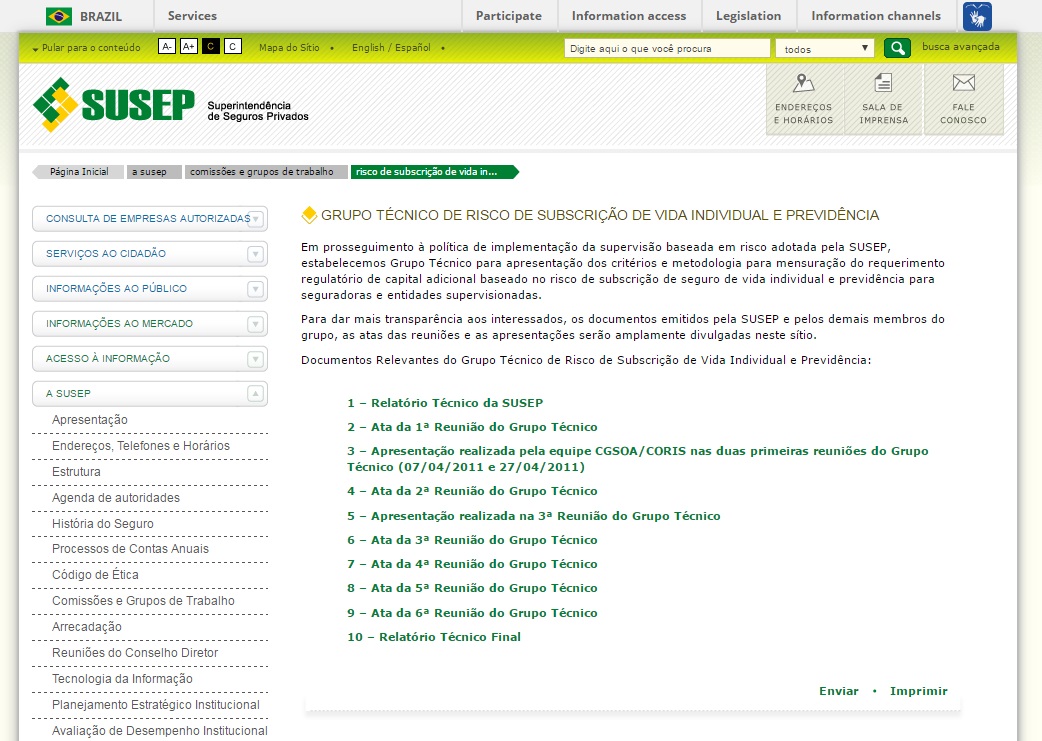Image resolution: width=1042 pixels, height=741 pixels.
Task: Open Information access top menu
Action: point(629,16)
